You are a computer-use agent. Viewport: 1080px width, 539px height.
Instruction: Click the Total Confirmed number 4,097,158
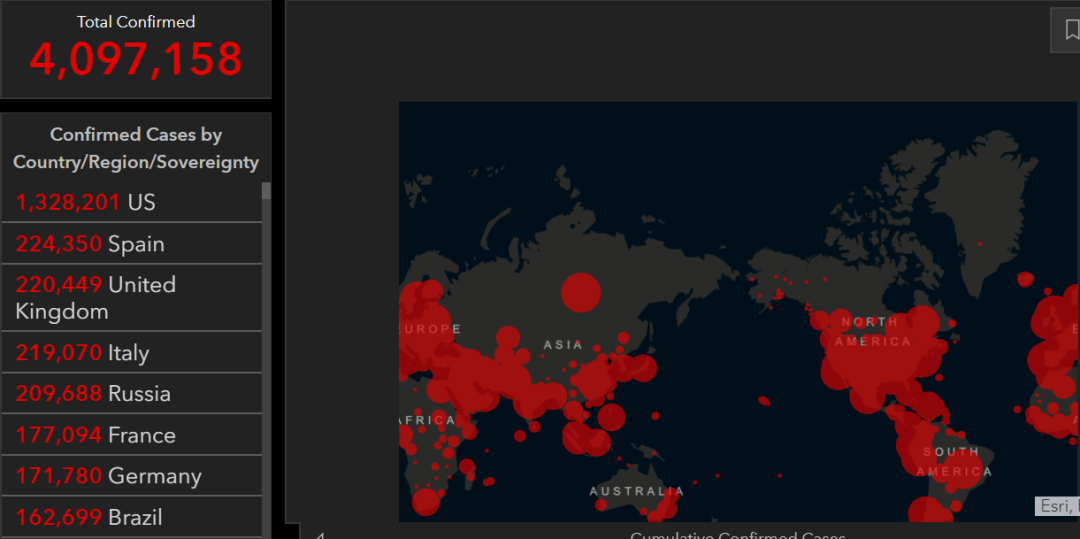pyautogui.click(x=136, y=59)
